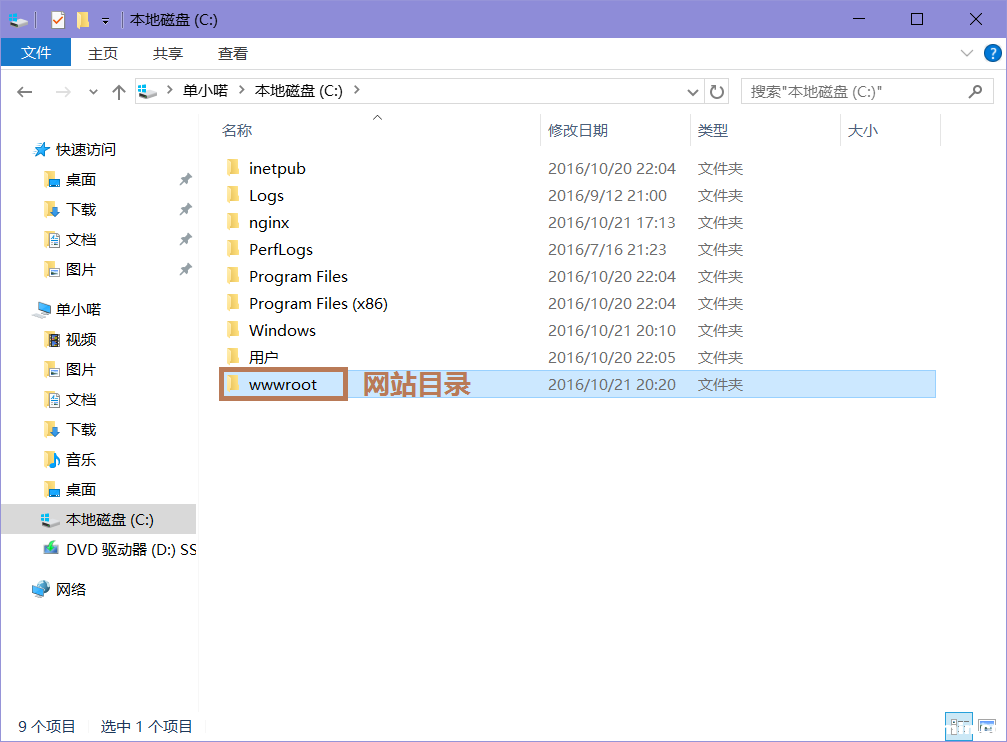Click the wwwroot folder name
The image size is (1007, 742).
(x=283, y=385)
